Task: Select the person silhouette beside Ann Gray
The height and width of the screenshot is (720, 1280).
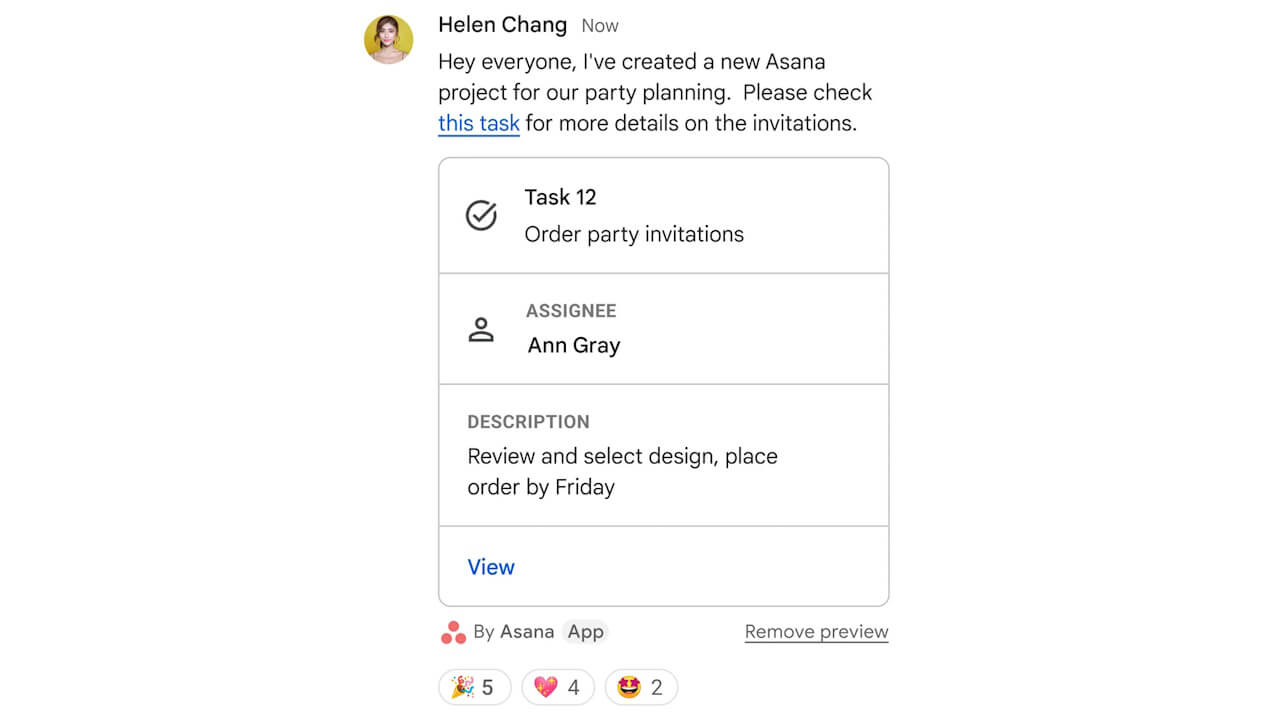Action: tap(482, 330)
